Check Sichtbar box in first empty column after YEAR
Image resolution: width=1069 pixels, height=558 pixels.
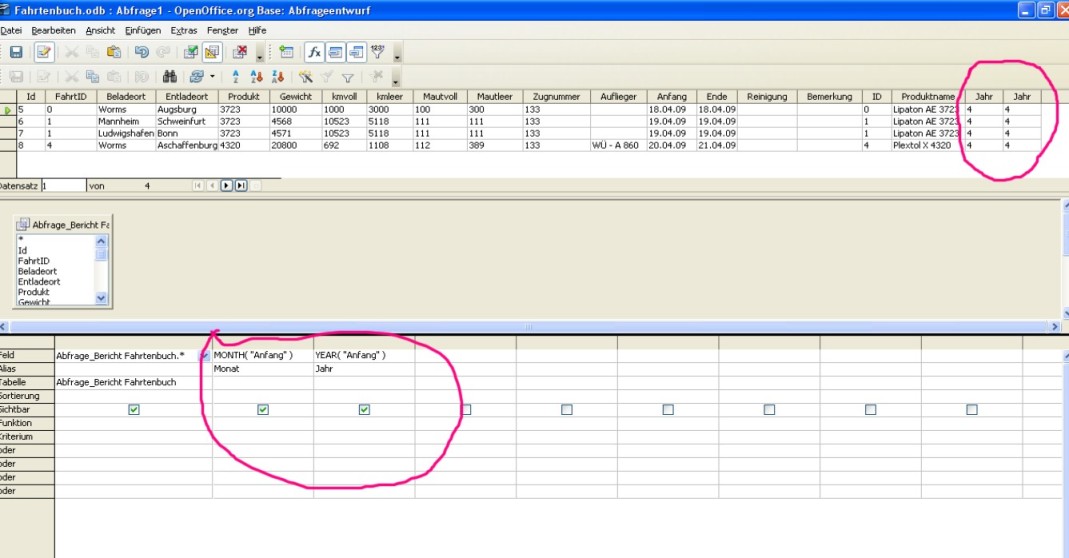coord(466,409)
